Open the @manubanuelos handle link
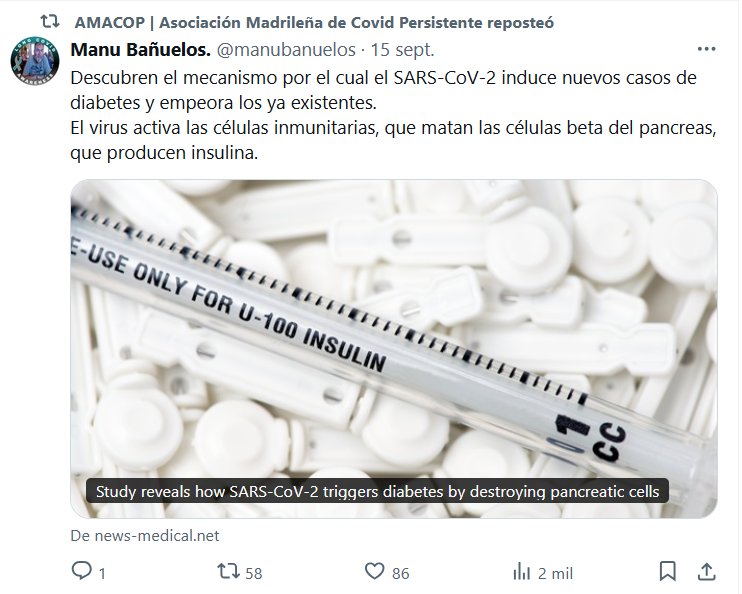742x594 pixels. 286,50
